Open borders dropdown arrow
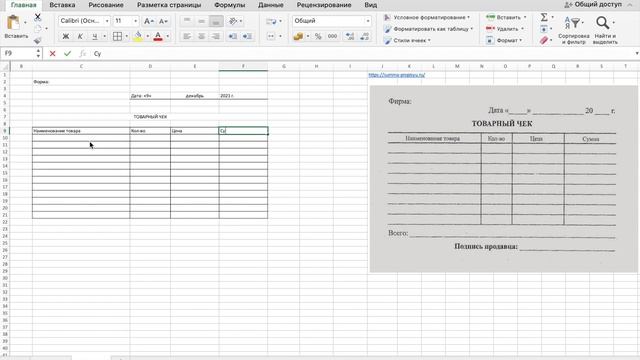This screenshot has height=360, width=640. (x=127, y=36)
